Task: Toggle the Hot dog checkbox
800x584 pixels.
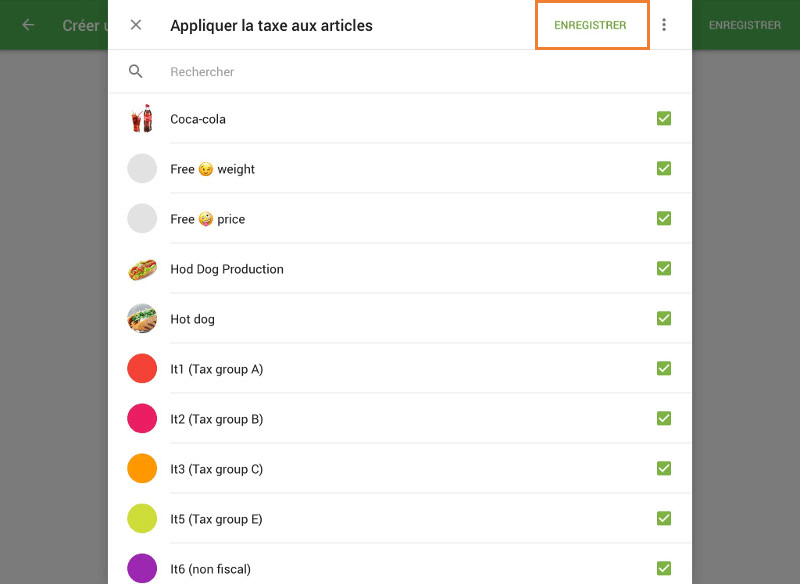Action: 664,318
